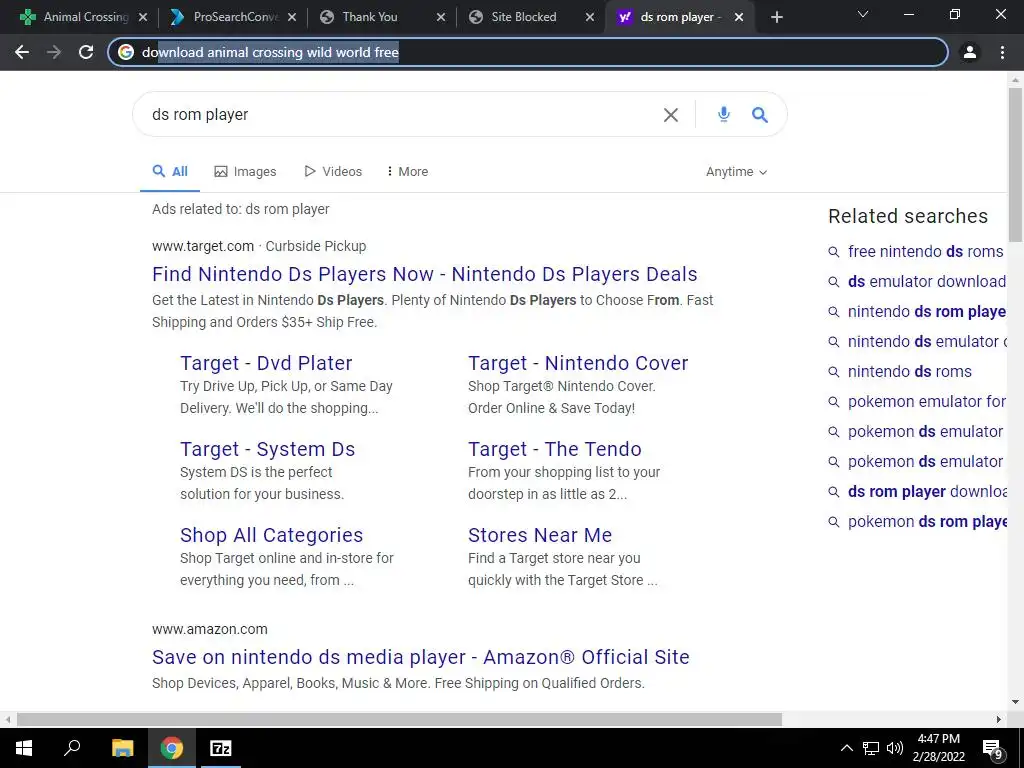The width and height of the screenshot is (1024, 768).
Task: Click the vertical scrollbar thumb
Action: pyautogui.click(x=1015, y=165)
